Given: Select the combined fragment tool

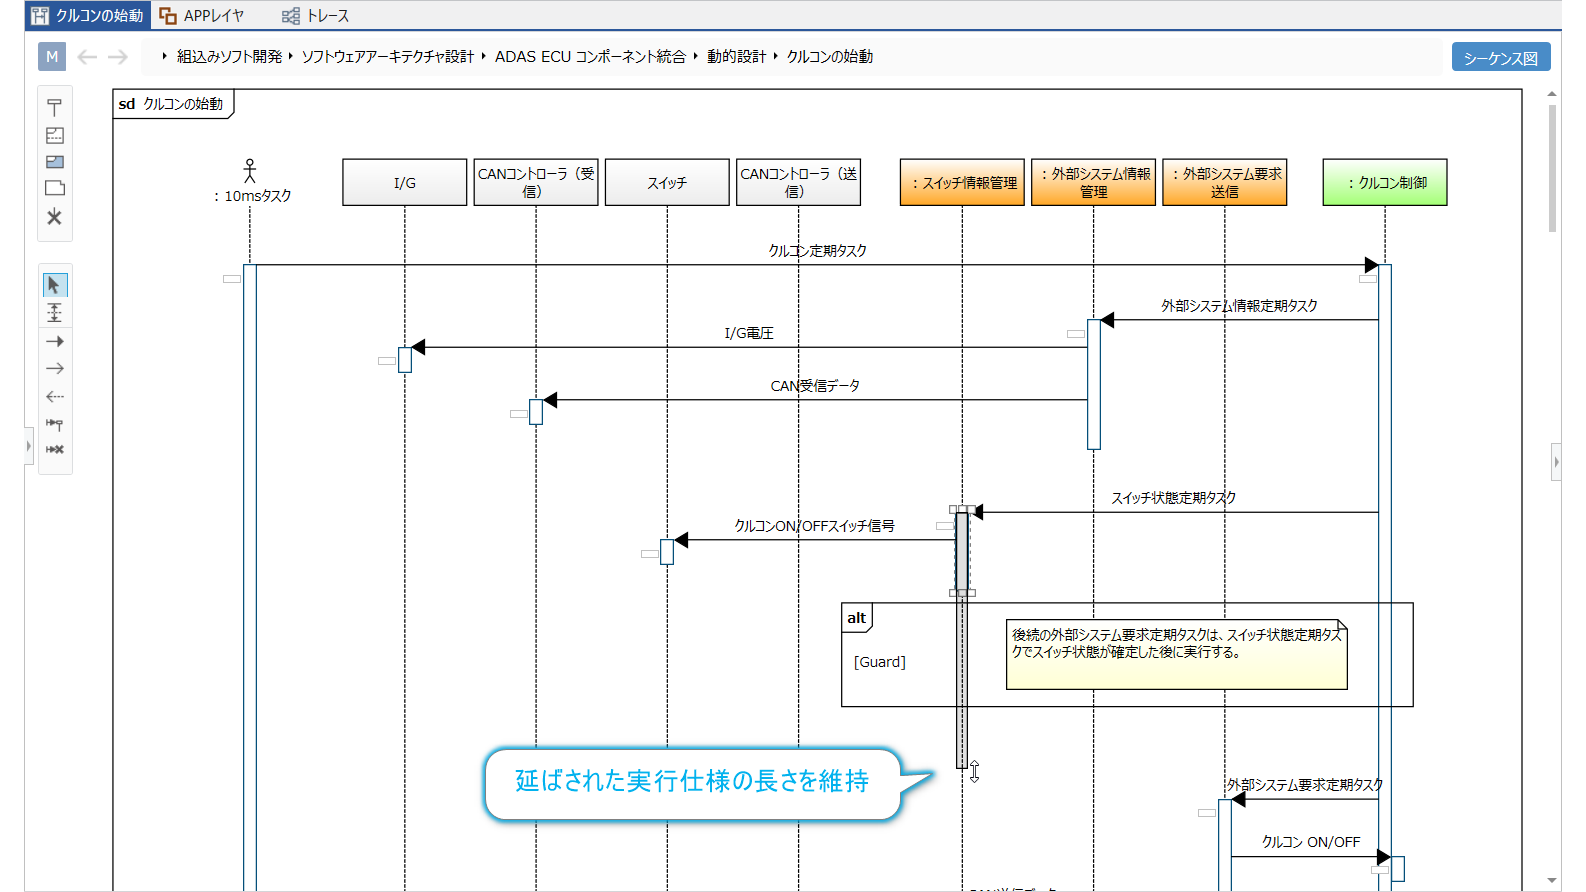Looking at the screenshot, I should 55,135.
